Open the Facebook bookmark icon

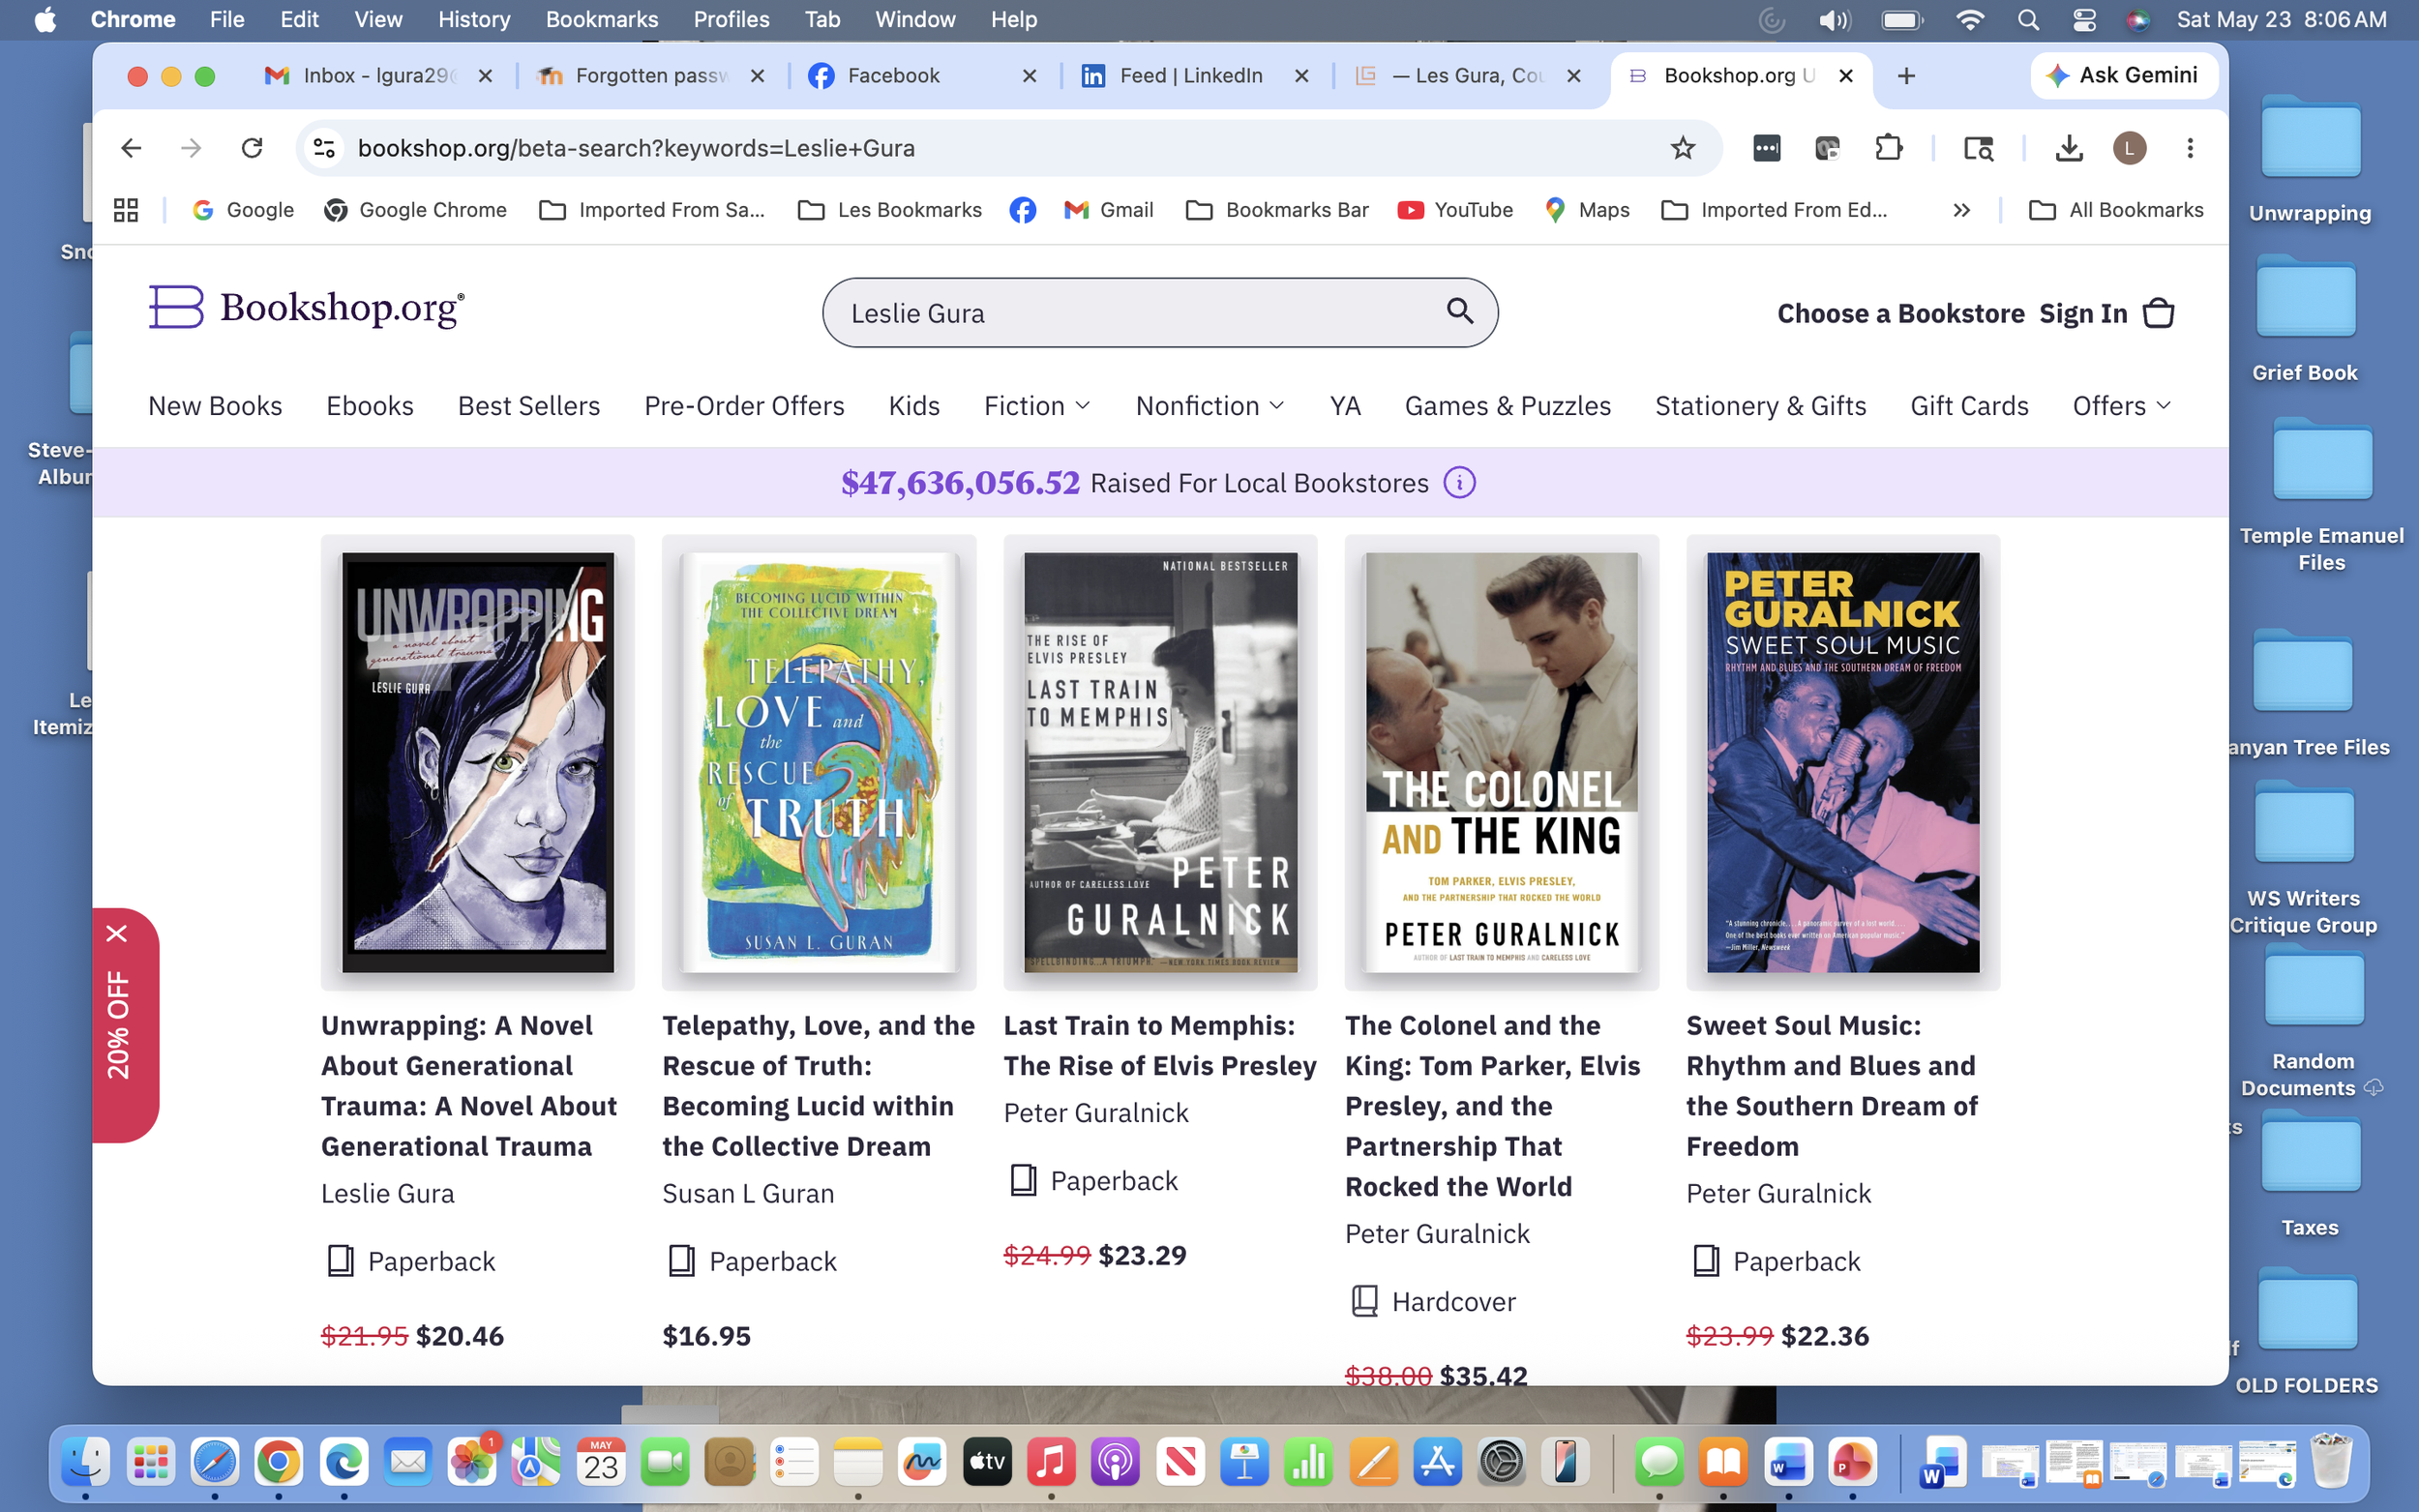click(x=1022, y=210)
